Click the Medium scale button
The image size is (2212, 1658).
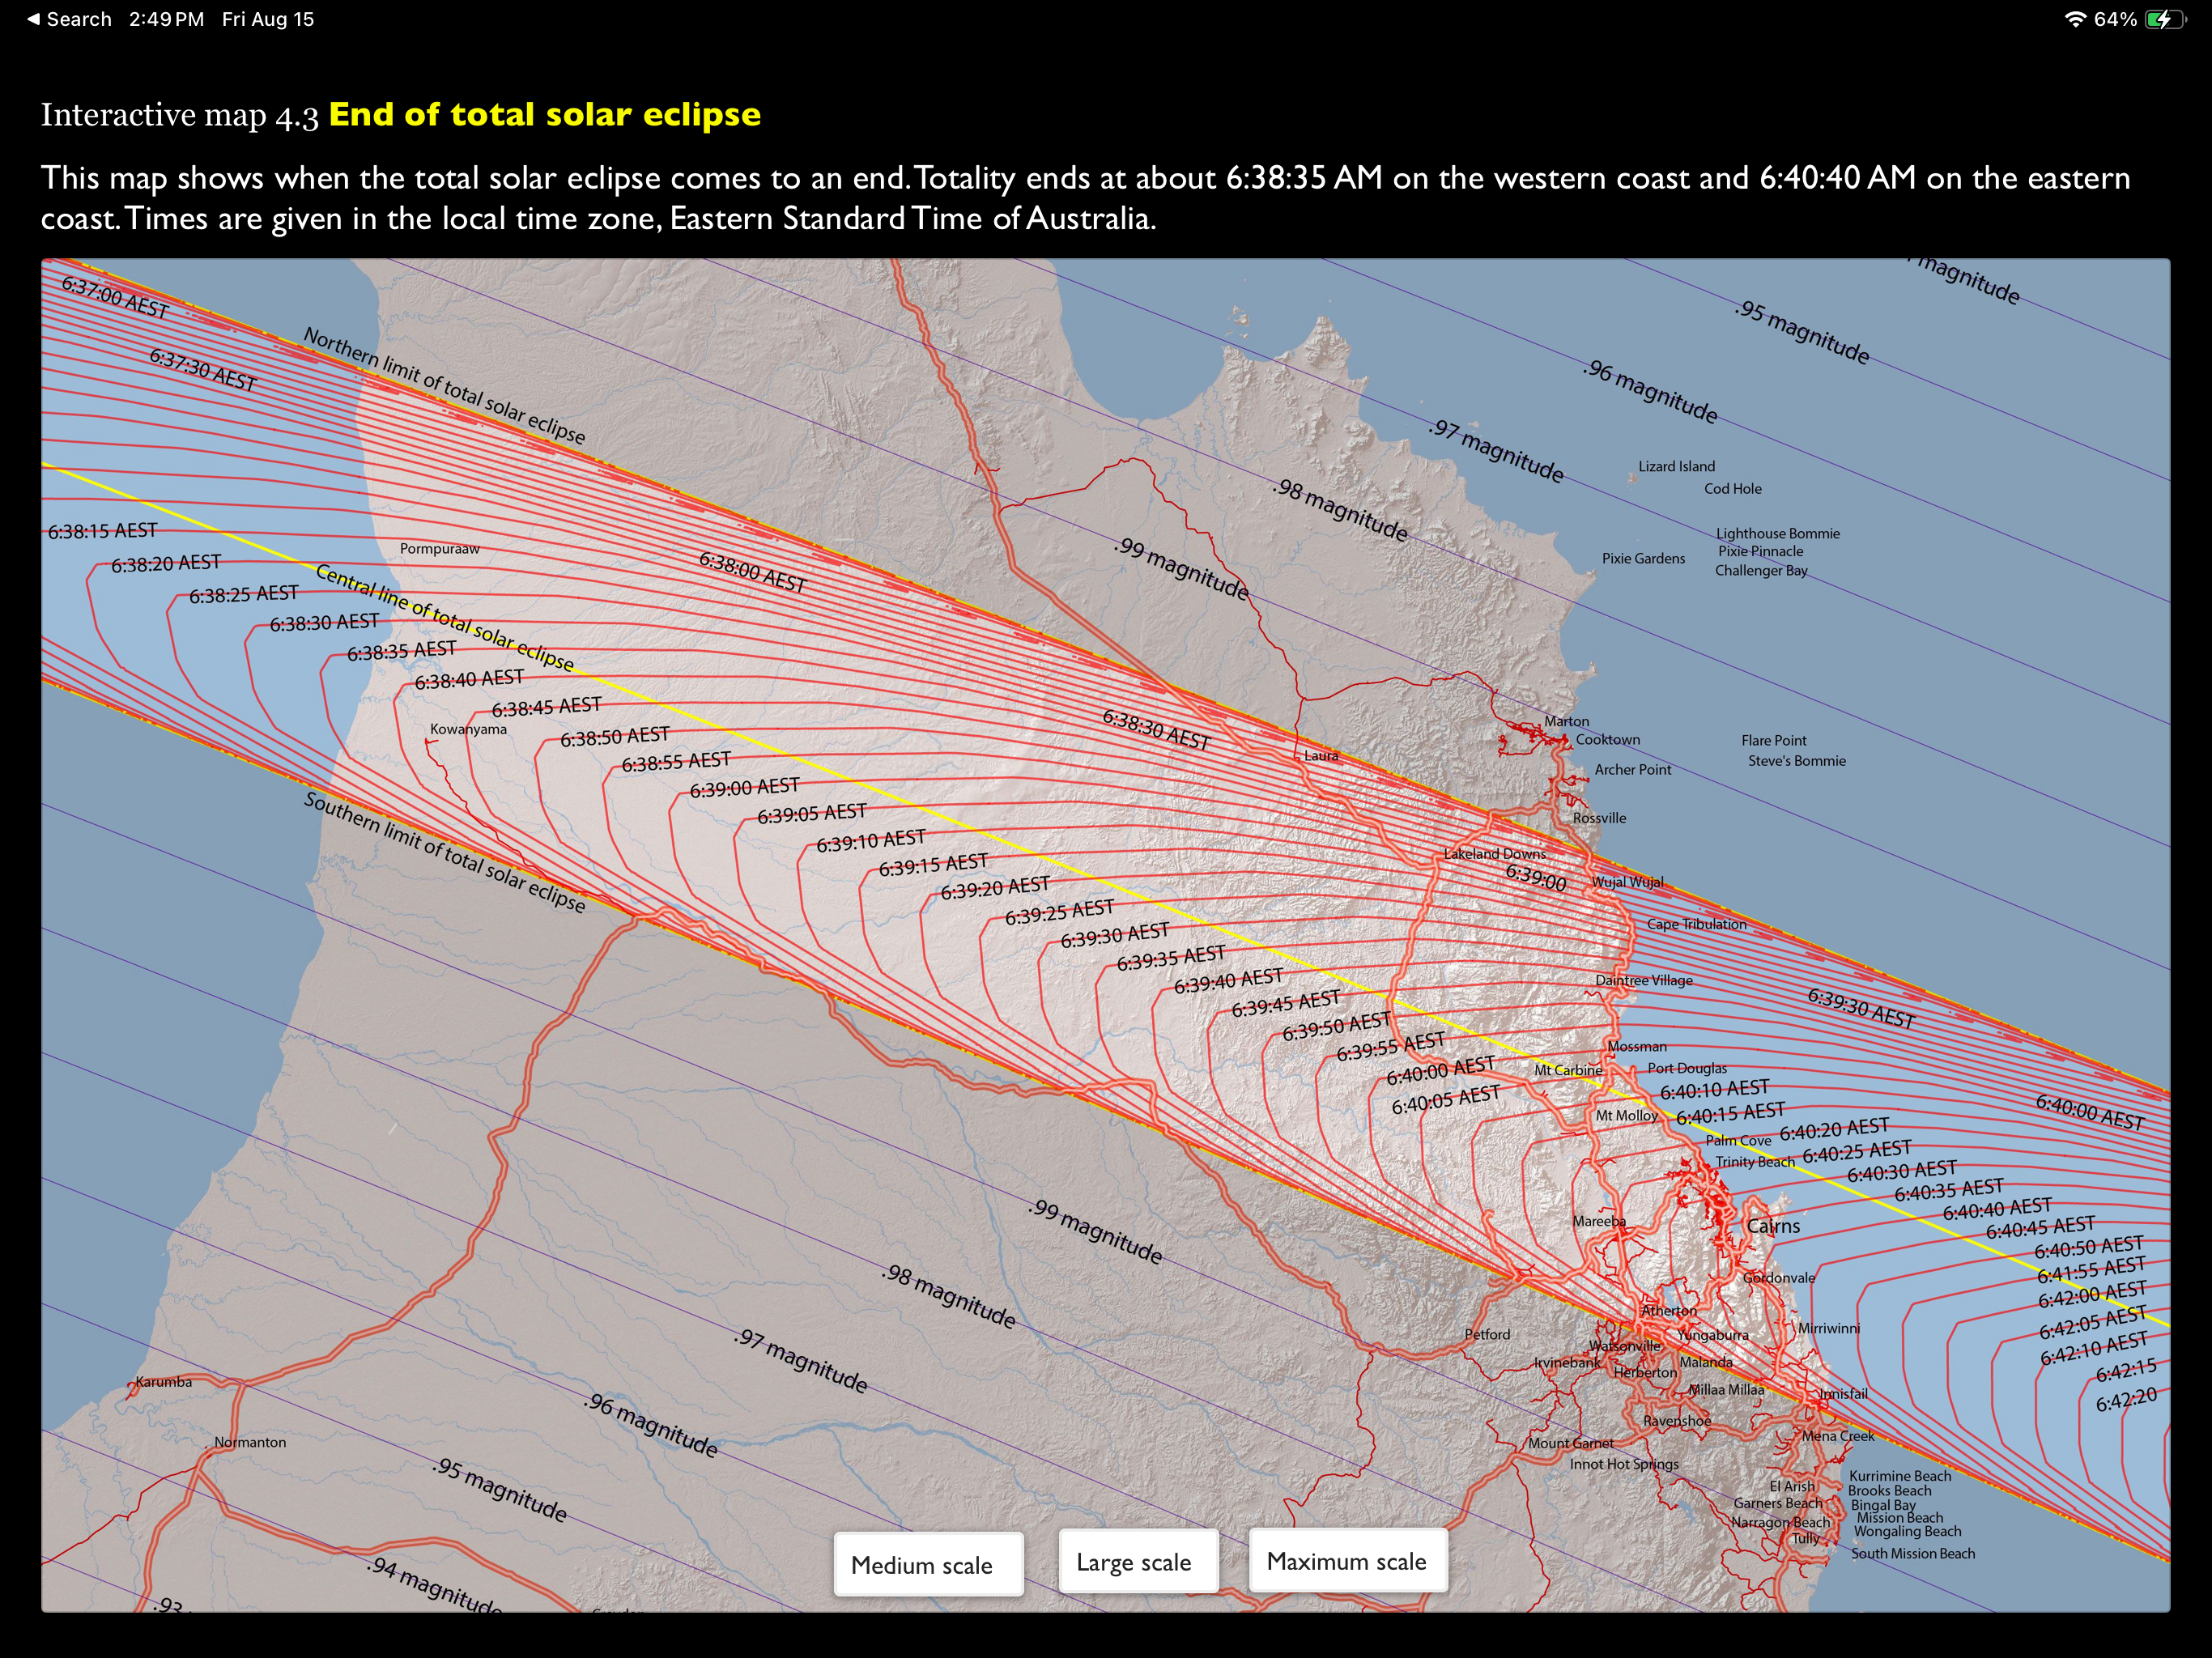click(x=927, y=1565)
